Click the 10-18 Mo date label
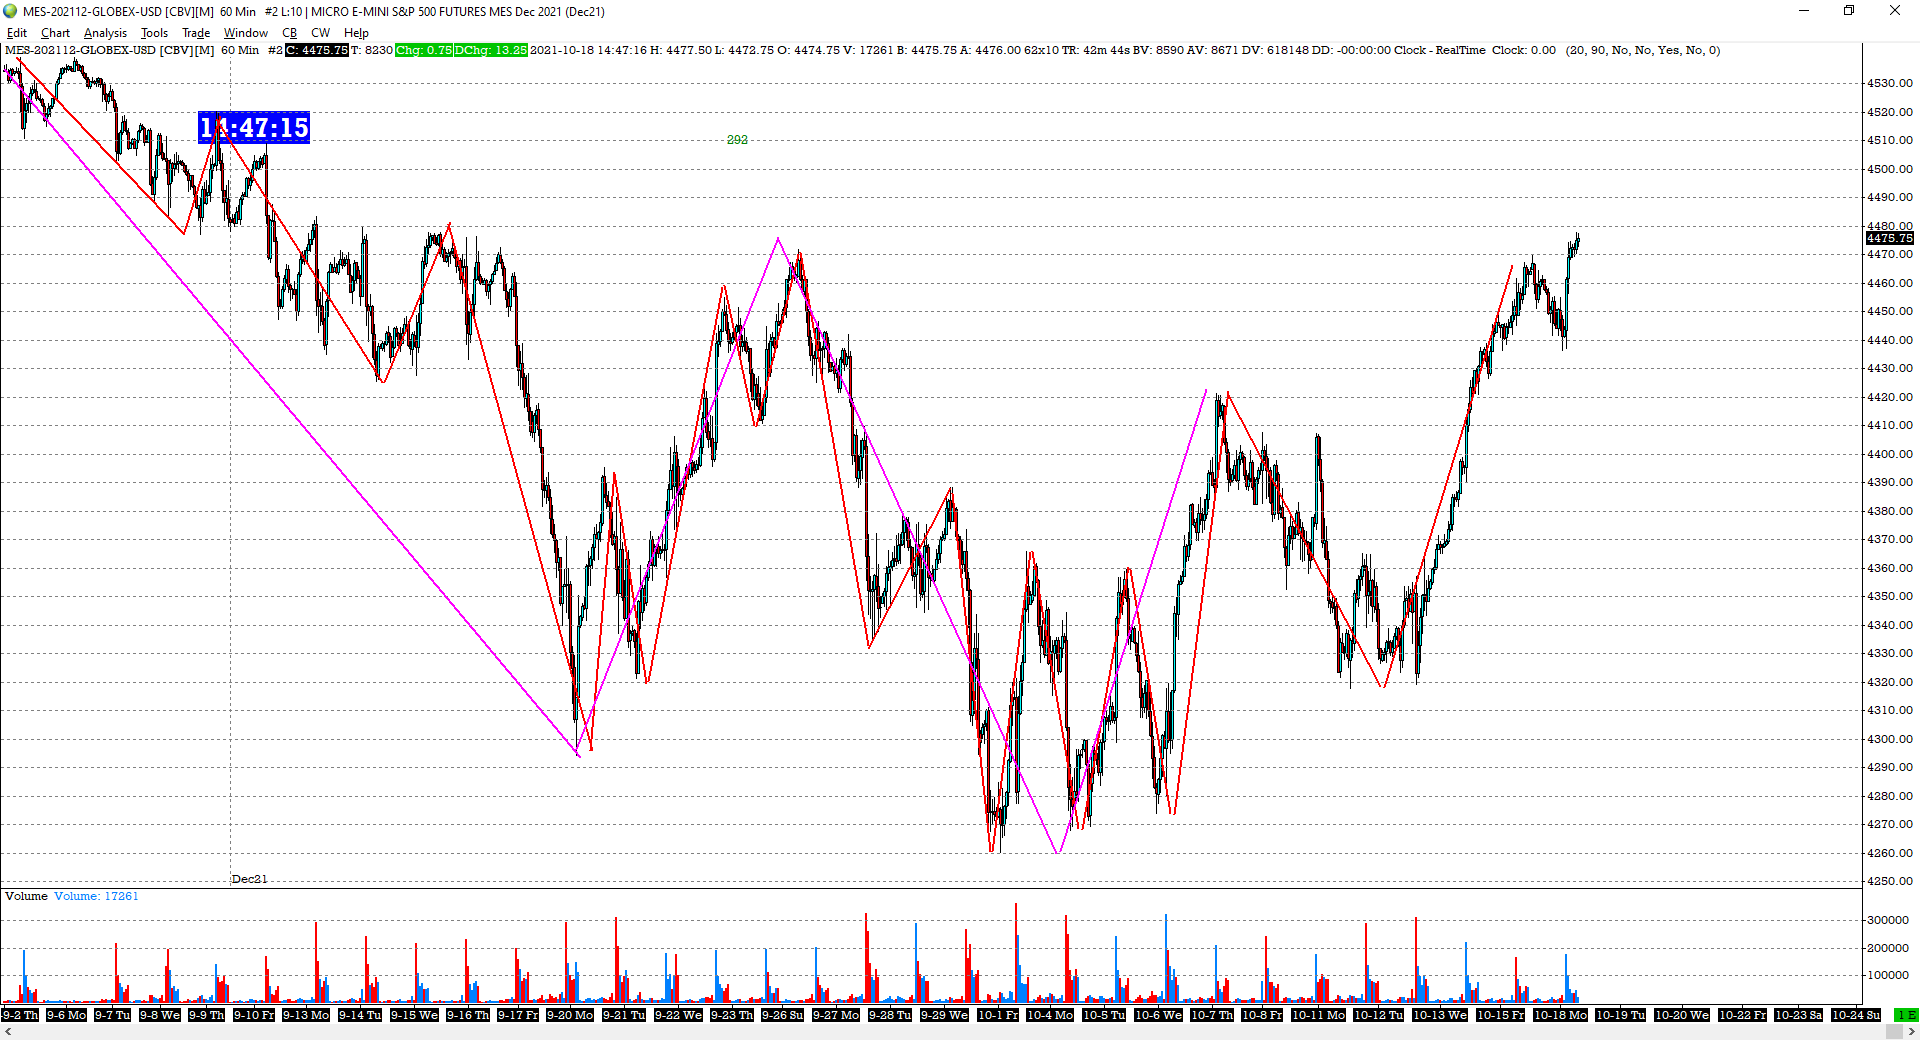The width and height of the screenshot is (1920, 1040). [1561, 1015]
